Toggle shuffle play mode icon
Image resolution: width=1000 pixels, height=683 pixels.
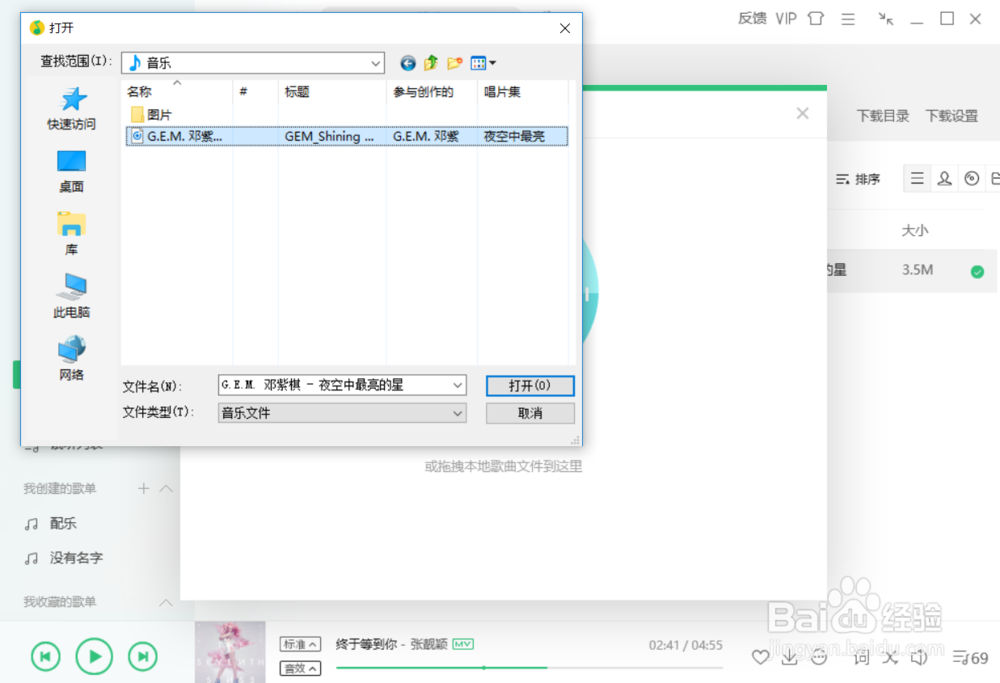click(889, 657)
